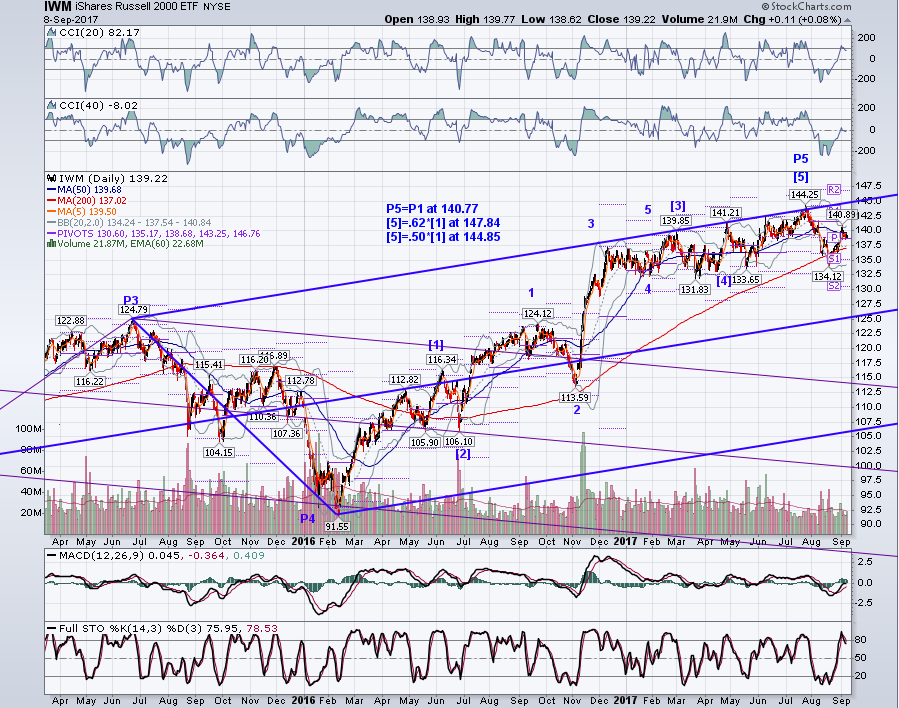The image size is (899, 708).
Task: Click the orange MA(5) legend line marker
Action: 52,212
